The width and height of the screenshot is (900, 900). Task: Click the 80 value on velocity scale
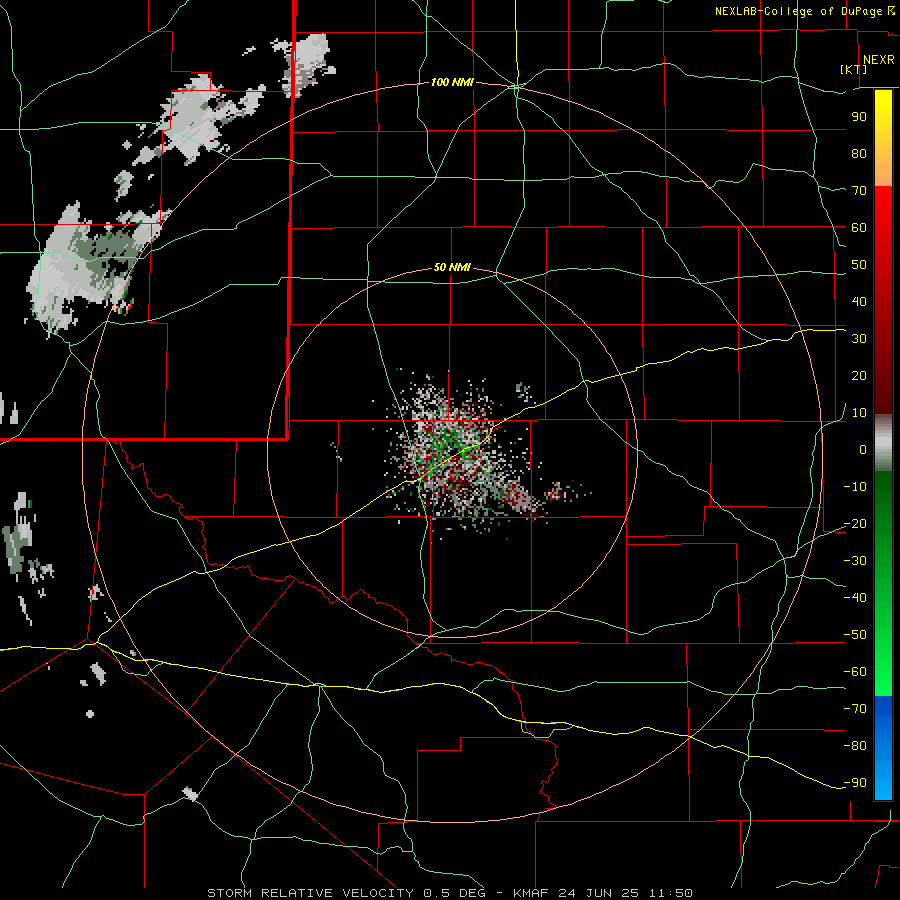click(859, 154)
